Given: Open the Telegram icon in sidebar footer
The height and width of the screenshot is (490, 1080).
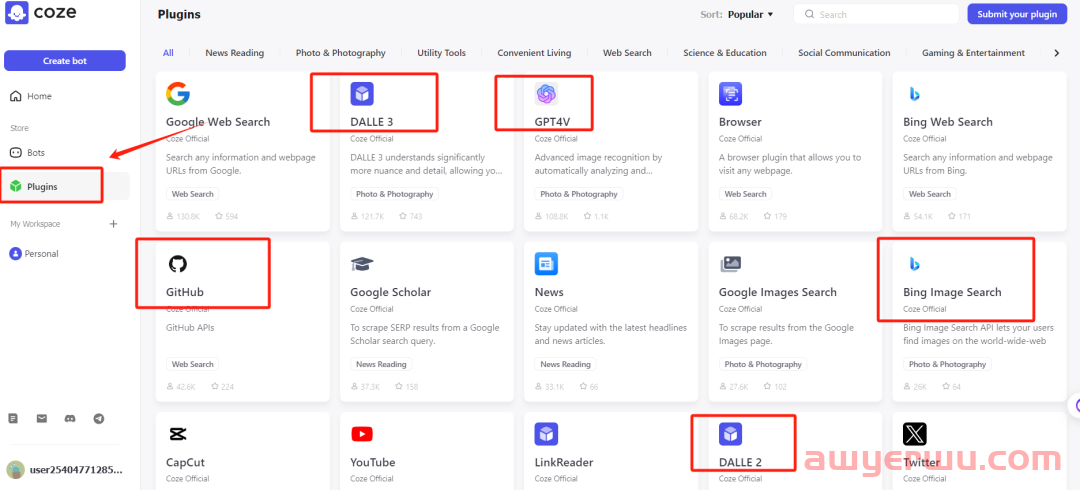Looking at the screenshot, I should coord(98,418).
